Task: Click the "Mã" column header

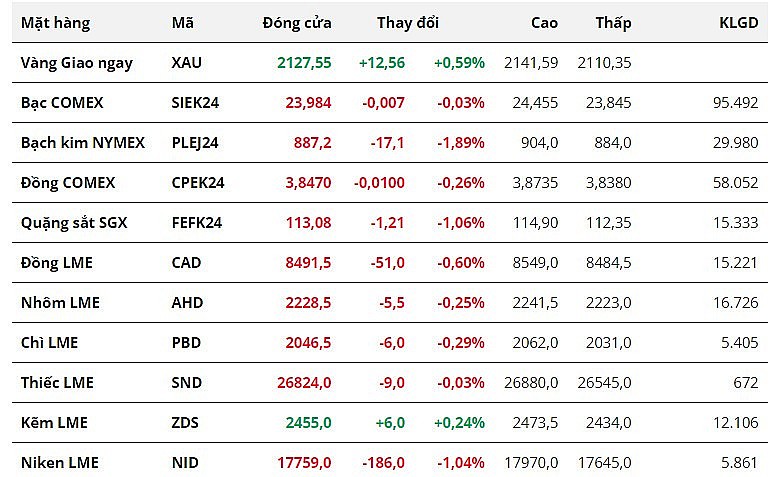Action: (x=183, y=22)
